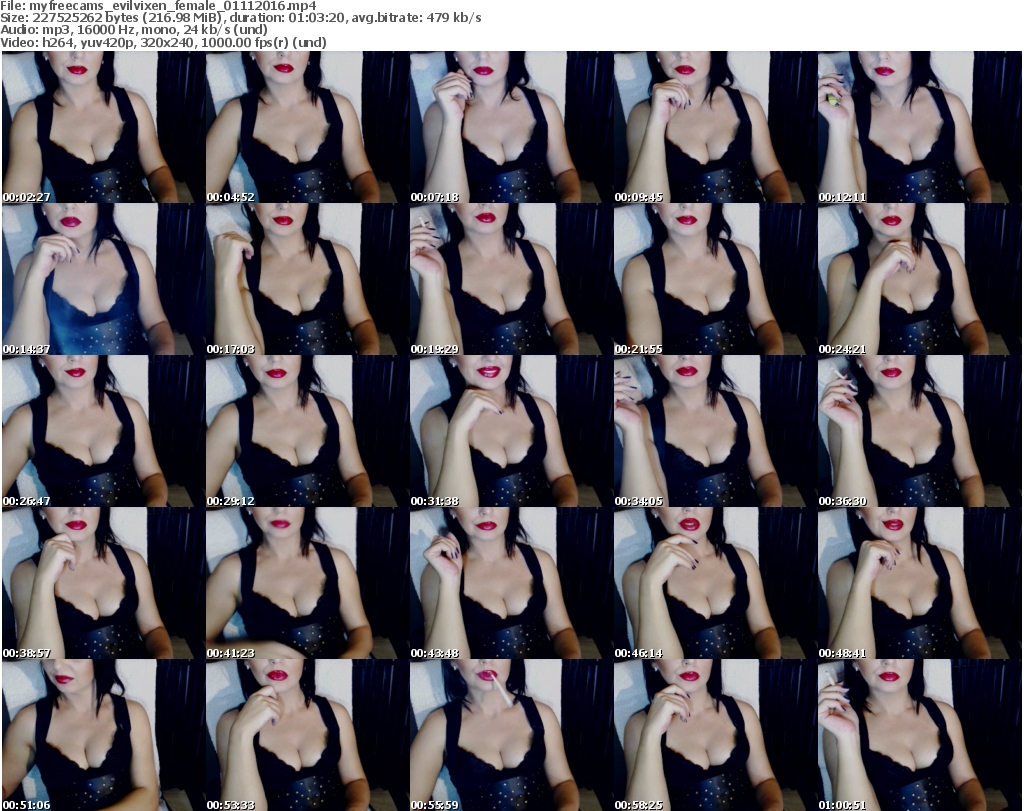This screenshot has width=1024, height=811.
Task: Choose the frame labeled 00:53:33
Action: (308, 735)
